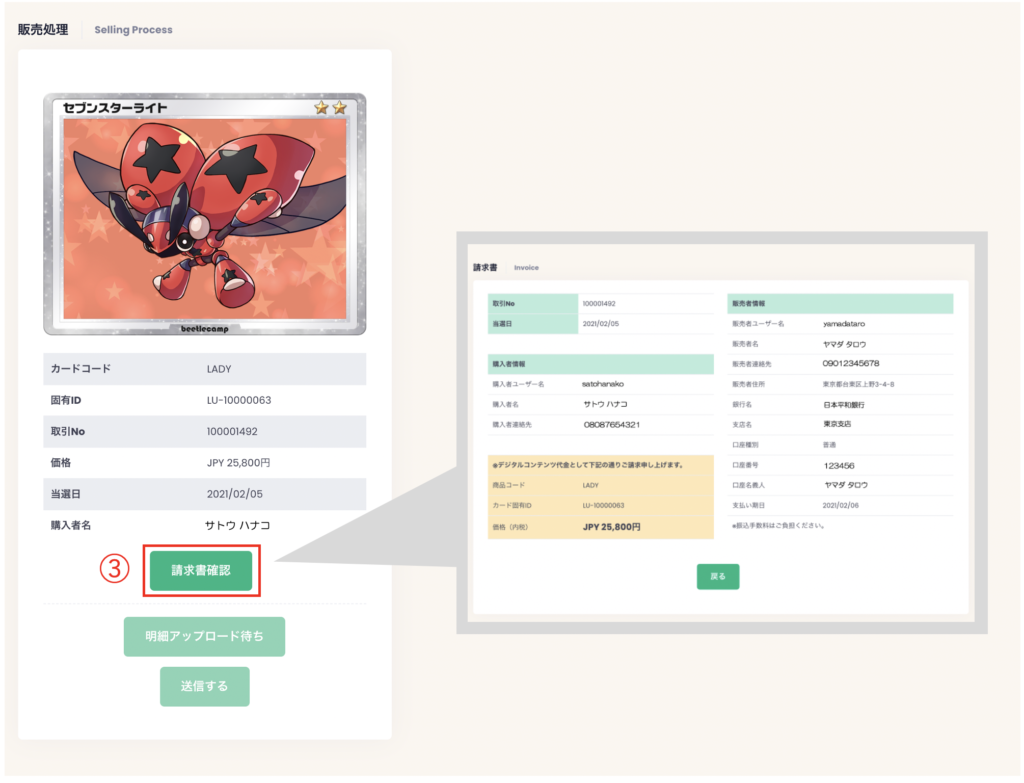Click the beetlecamp label under the card art

[204, 328]
